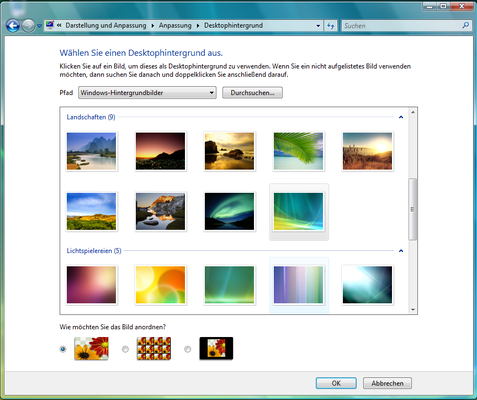
Task: Open the address bar history dropdown arrow
Action: 318,26
